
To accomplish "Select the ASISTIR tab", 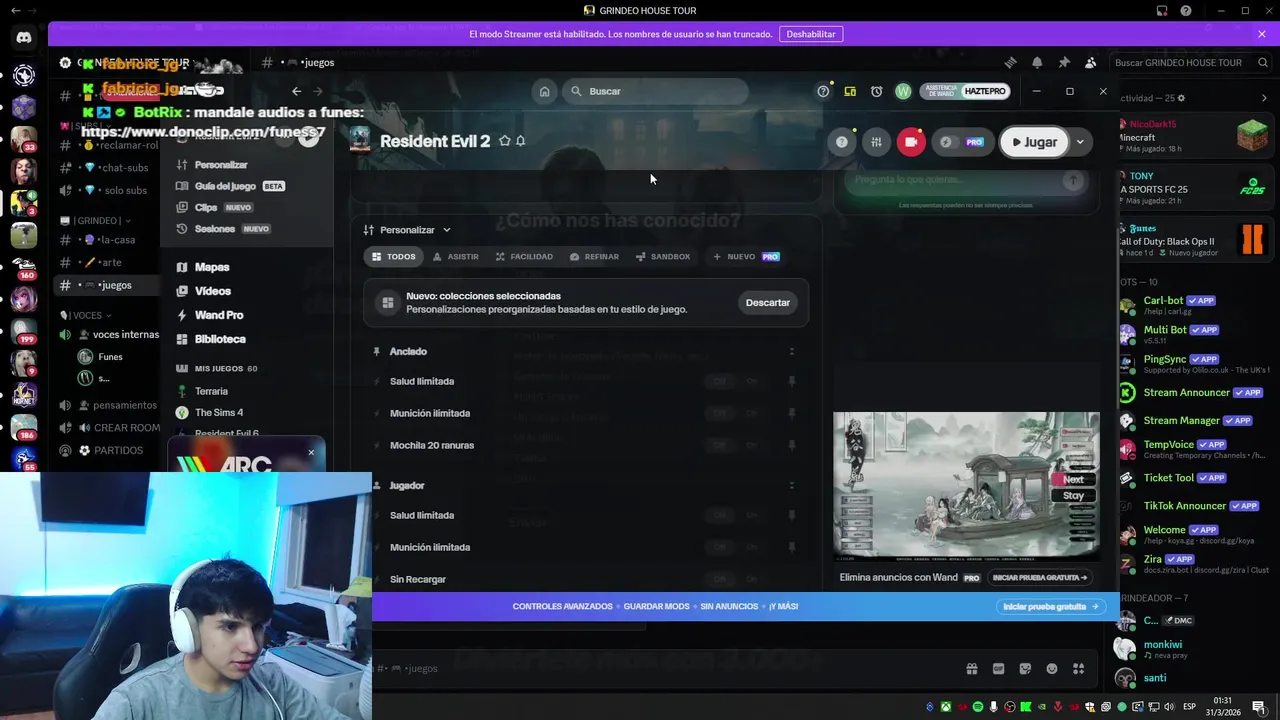I will click(455, 257).
